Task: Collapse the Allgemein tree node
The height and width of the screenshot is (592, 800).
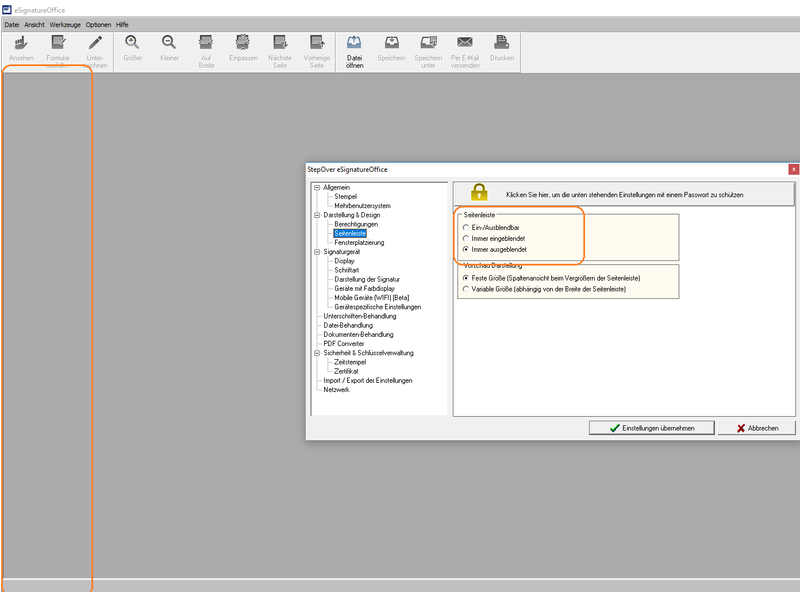Action: 316,188
